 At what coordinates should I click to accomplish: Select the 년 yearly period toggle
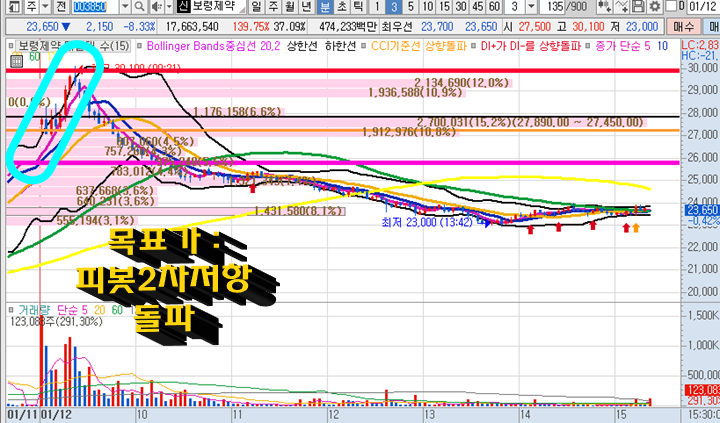click(x=307, y=6)
